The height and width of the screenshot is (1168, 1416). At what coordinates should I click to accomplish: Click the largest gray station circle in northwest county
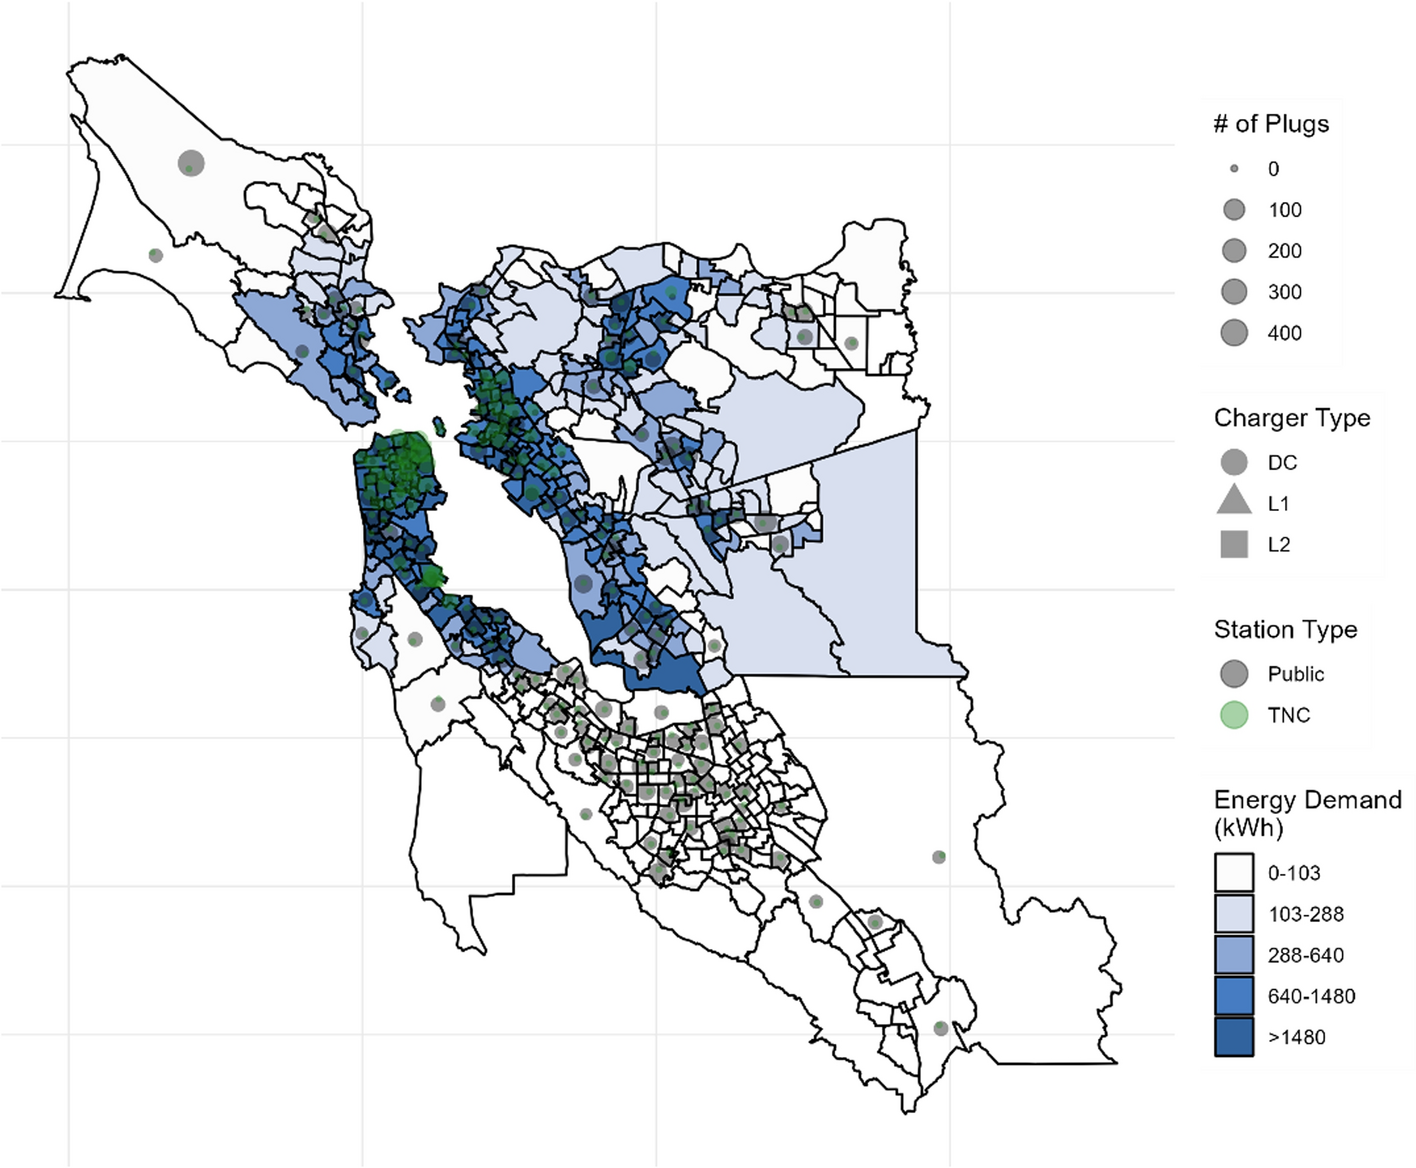coord(191,162)
